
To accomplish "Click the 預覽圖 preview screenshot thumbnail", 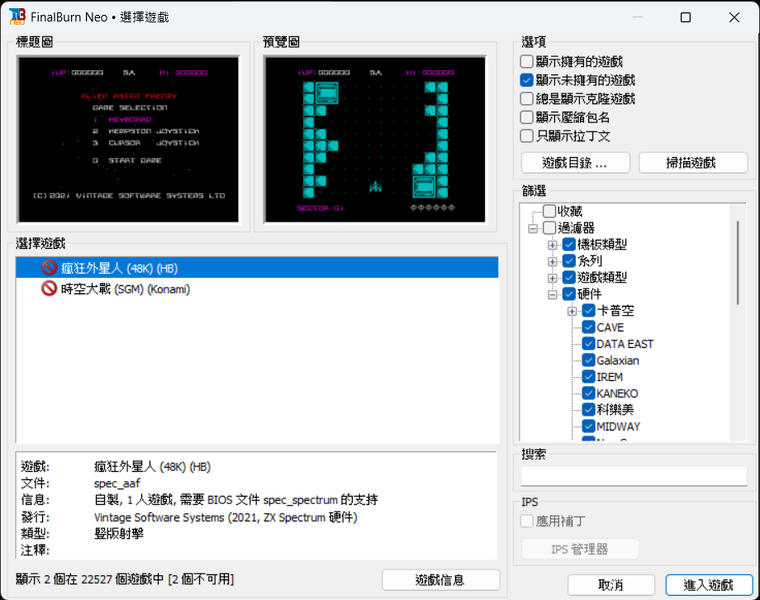I will point(375,140).
